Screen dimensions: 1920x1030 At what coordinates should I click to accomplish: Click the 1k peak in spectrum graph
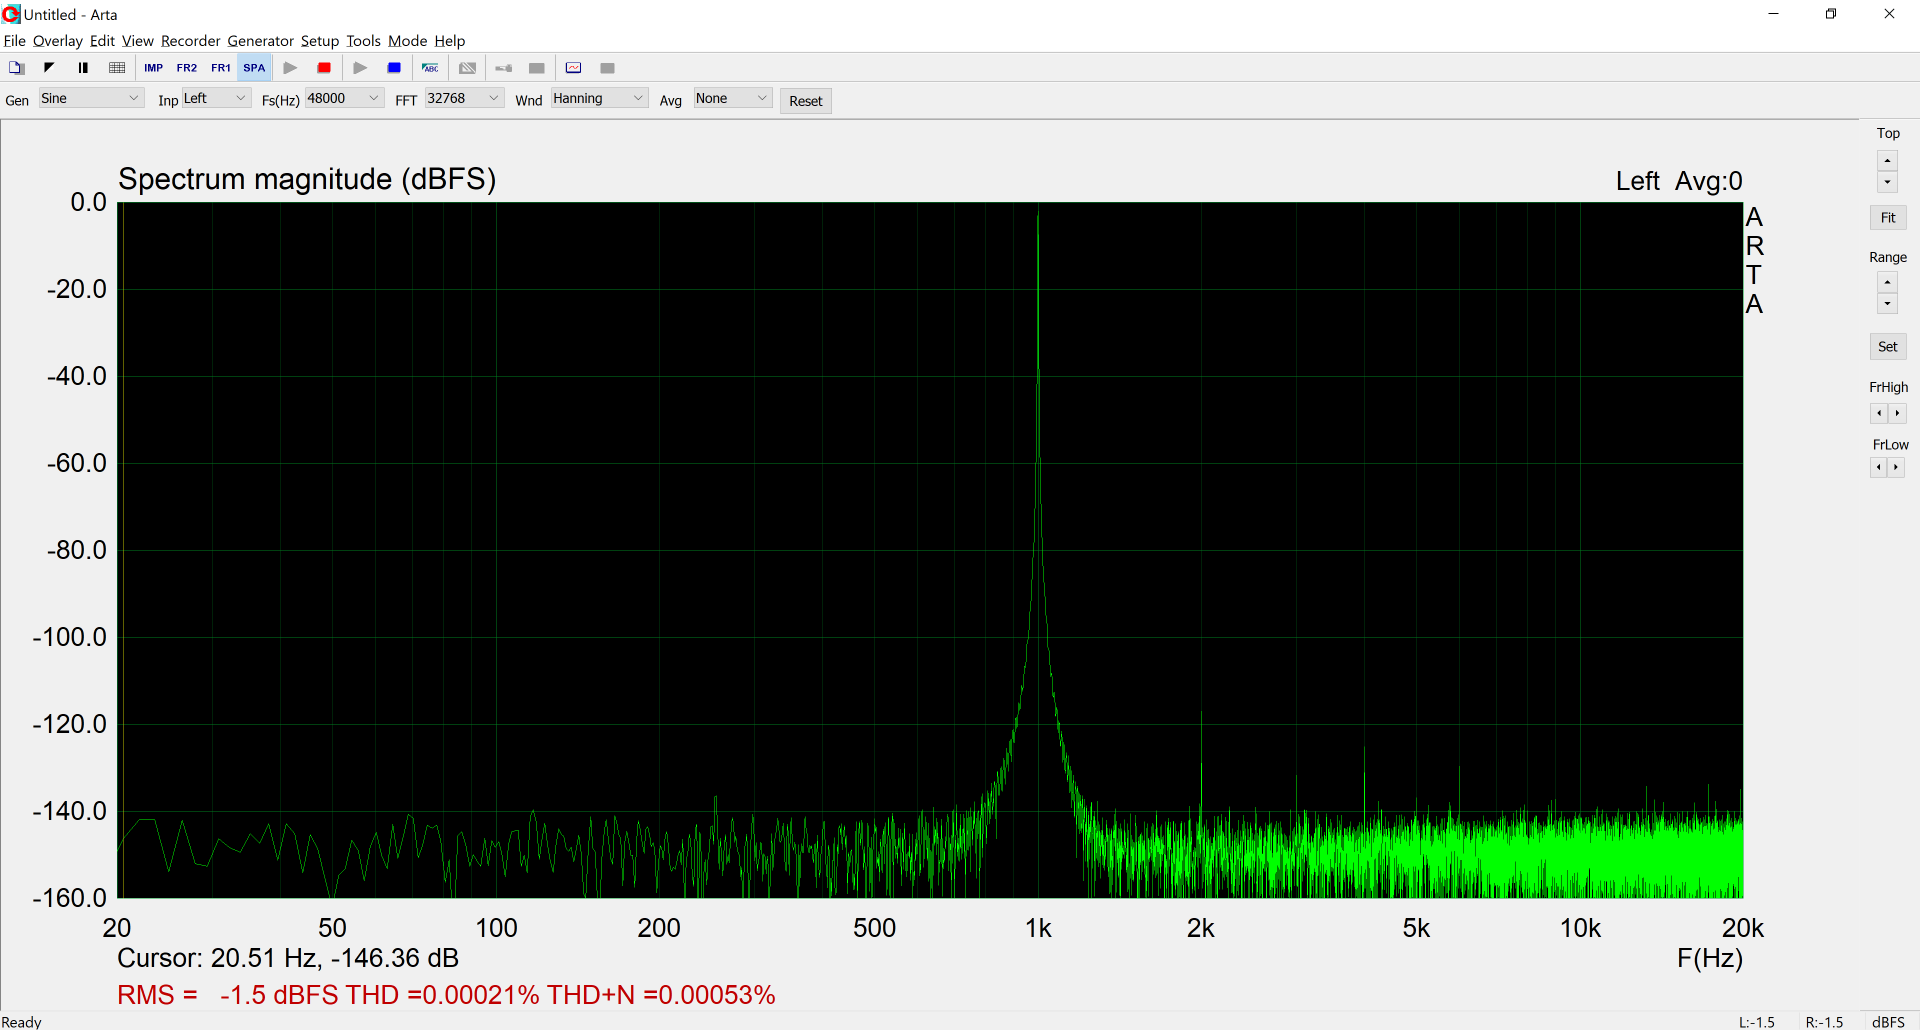coord(1038,212)
